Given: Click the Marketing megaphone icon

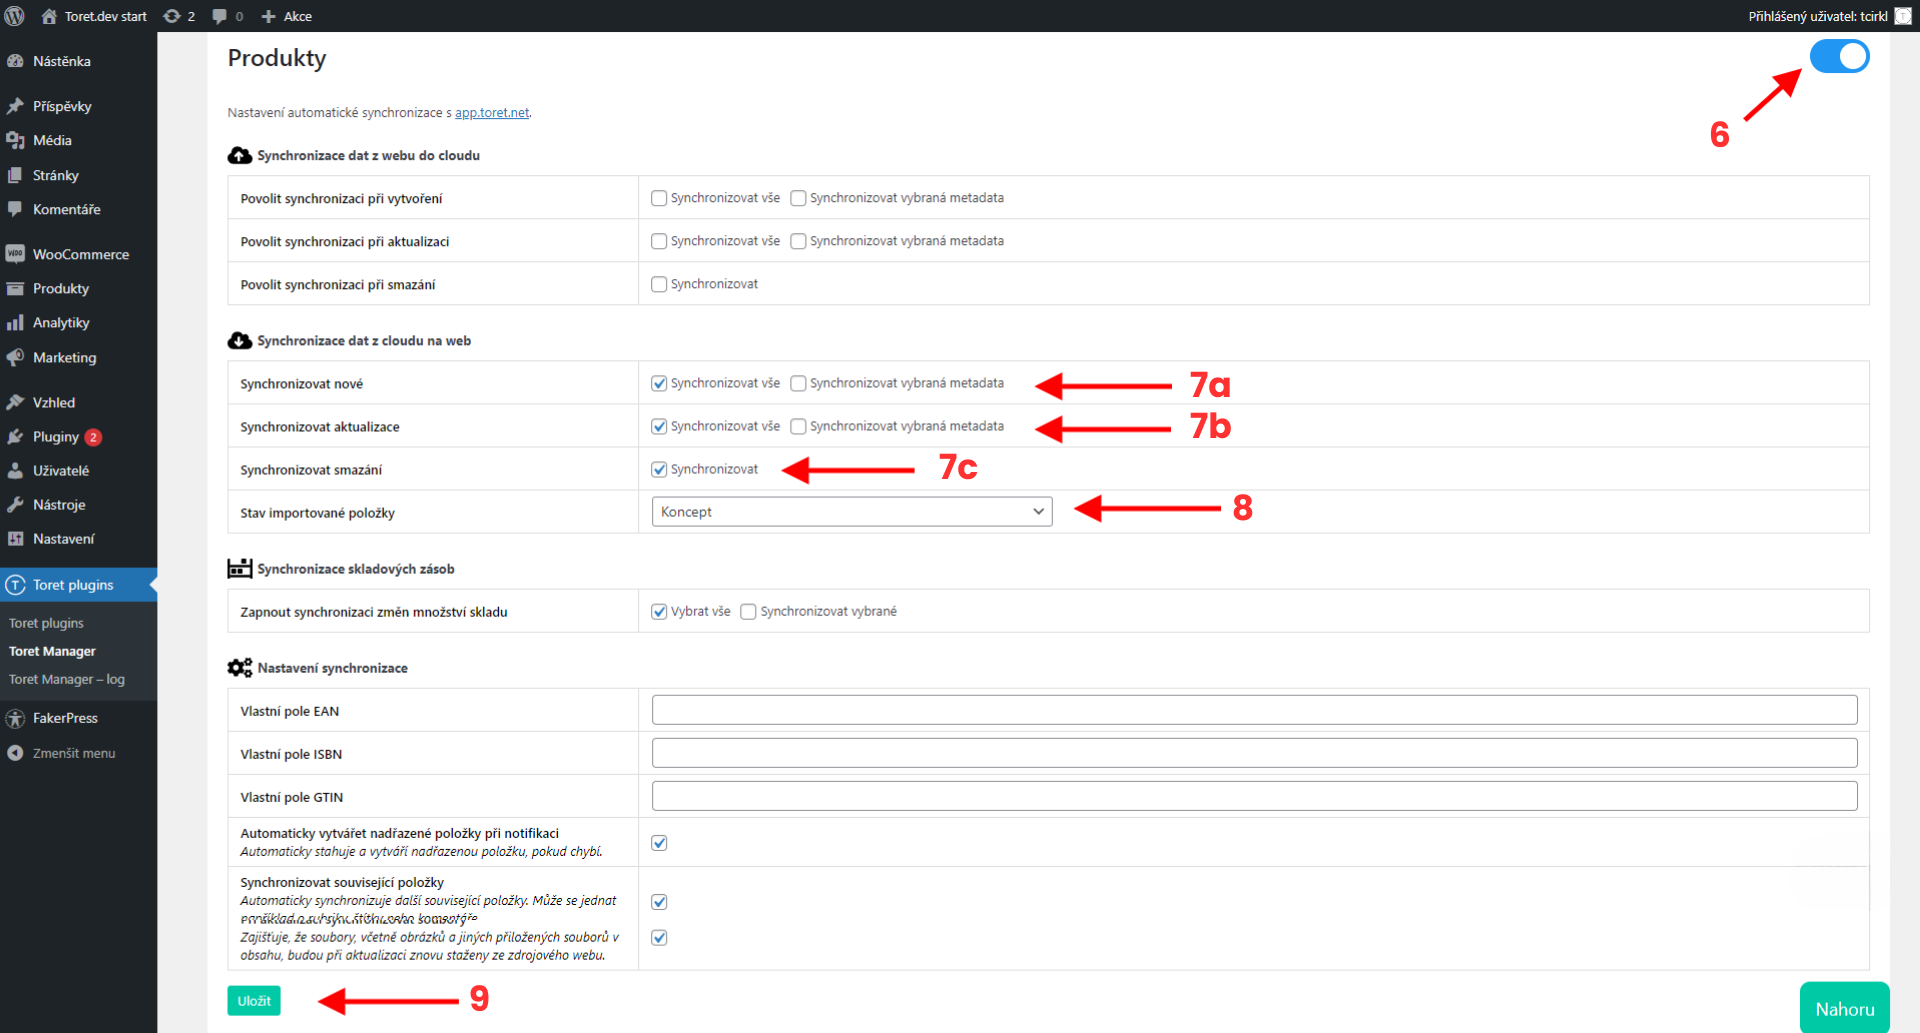Looking at the screenshot, I should (15, 357).
